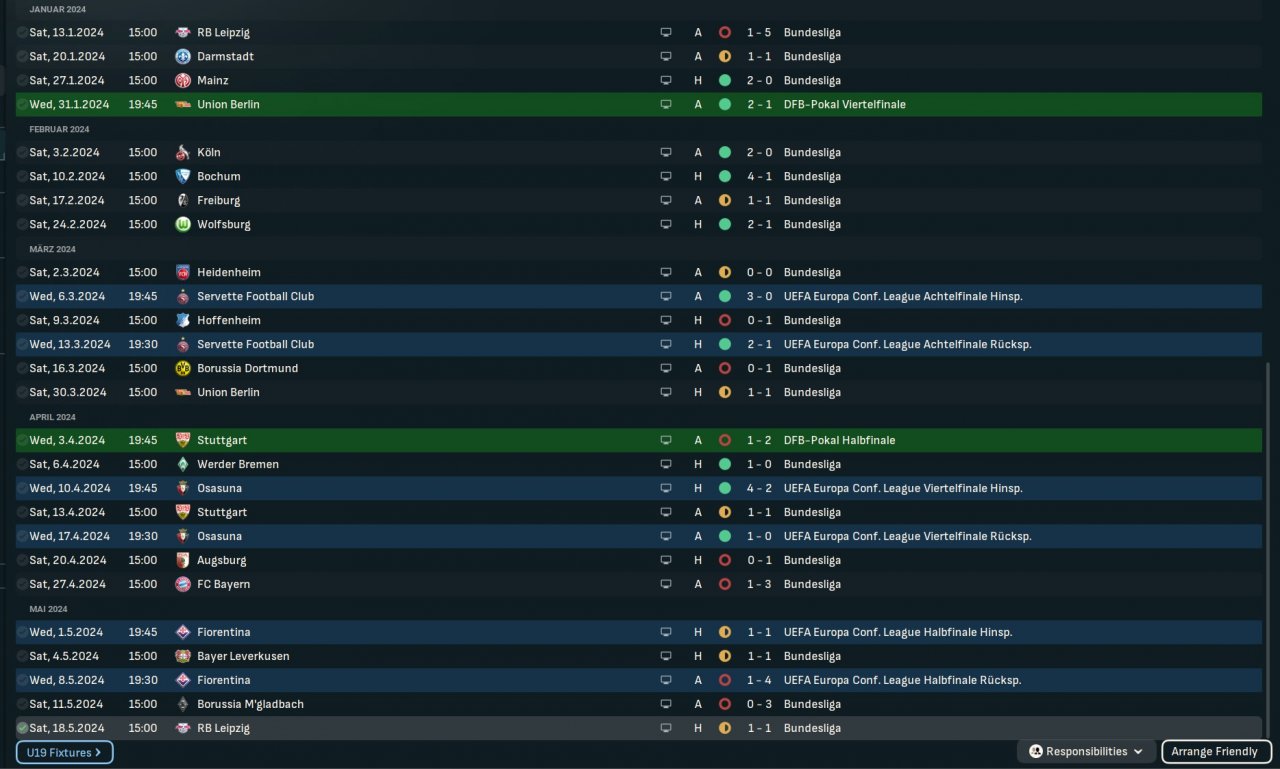This screenshot has height=769, width=1280.
Task: Click the Arrange Friendly button
Action: point(1216,752)
